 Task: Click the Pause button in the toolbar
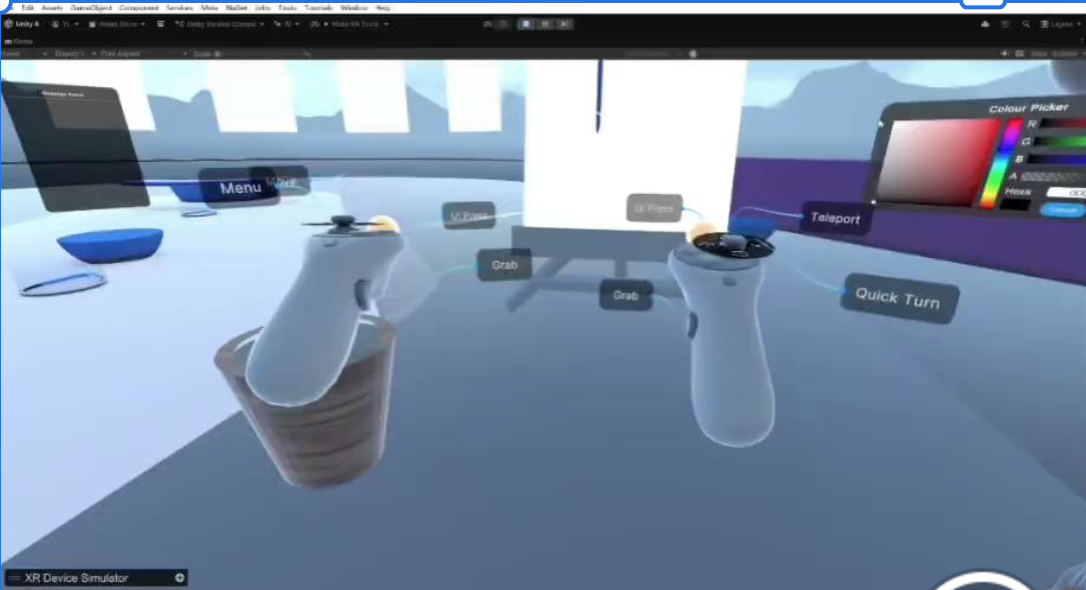[x=546, y=24]
